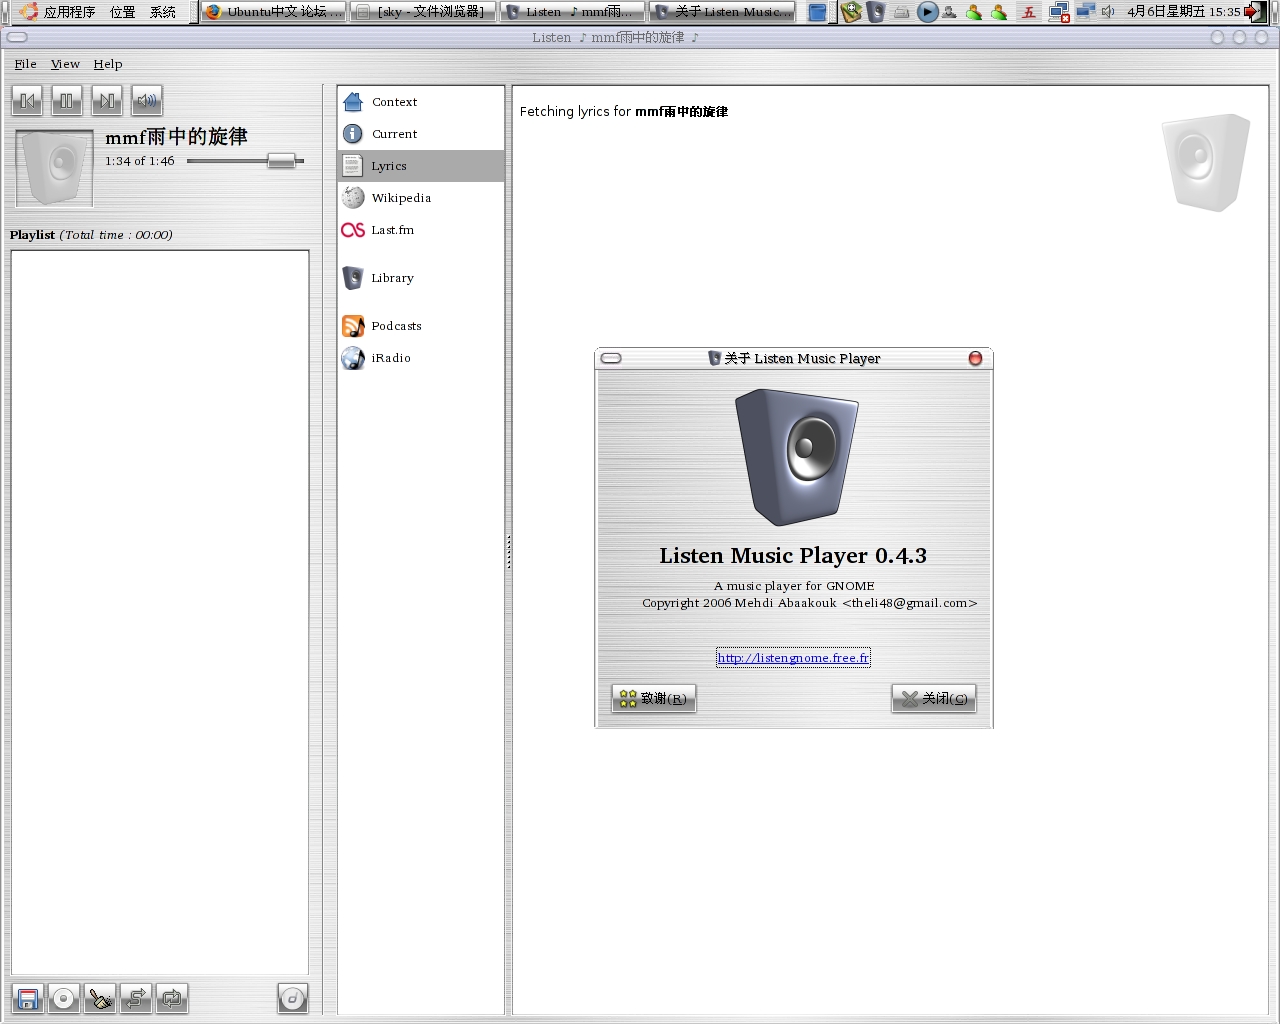Screen dimensions: 1280x1024
Task: Open the Wikipedia sidebar entry
Action: 421,198
